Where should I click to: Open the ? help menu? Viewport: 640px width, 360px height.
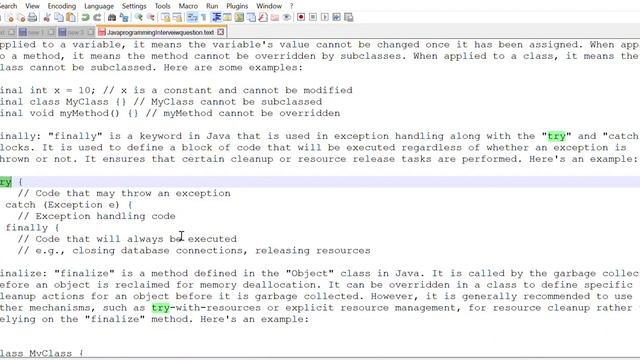291,6
